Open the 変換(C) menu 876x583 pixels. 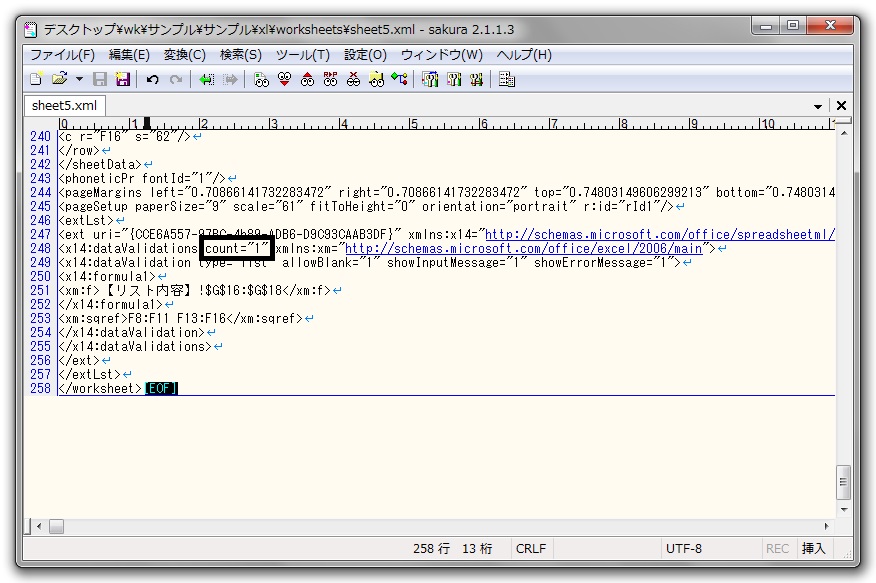(x=185, y=55)
